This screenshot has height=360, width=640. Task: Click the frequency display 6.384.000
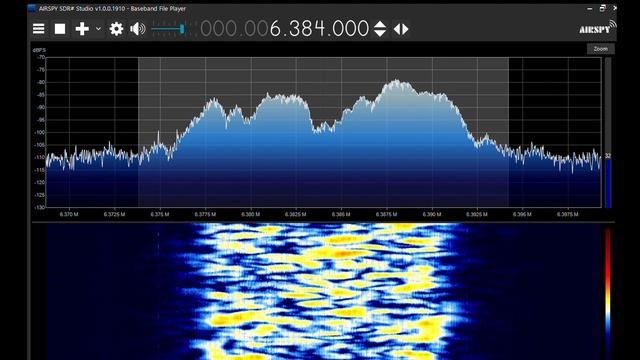click(284, 29)
